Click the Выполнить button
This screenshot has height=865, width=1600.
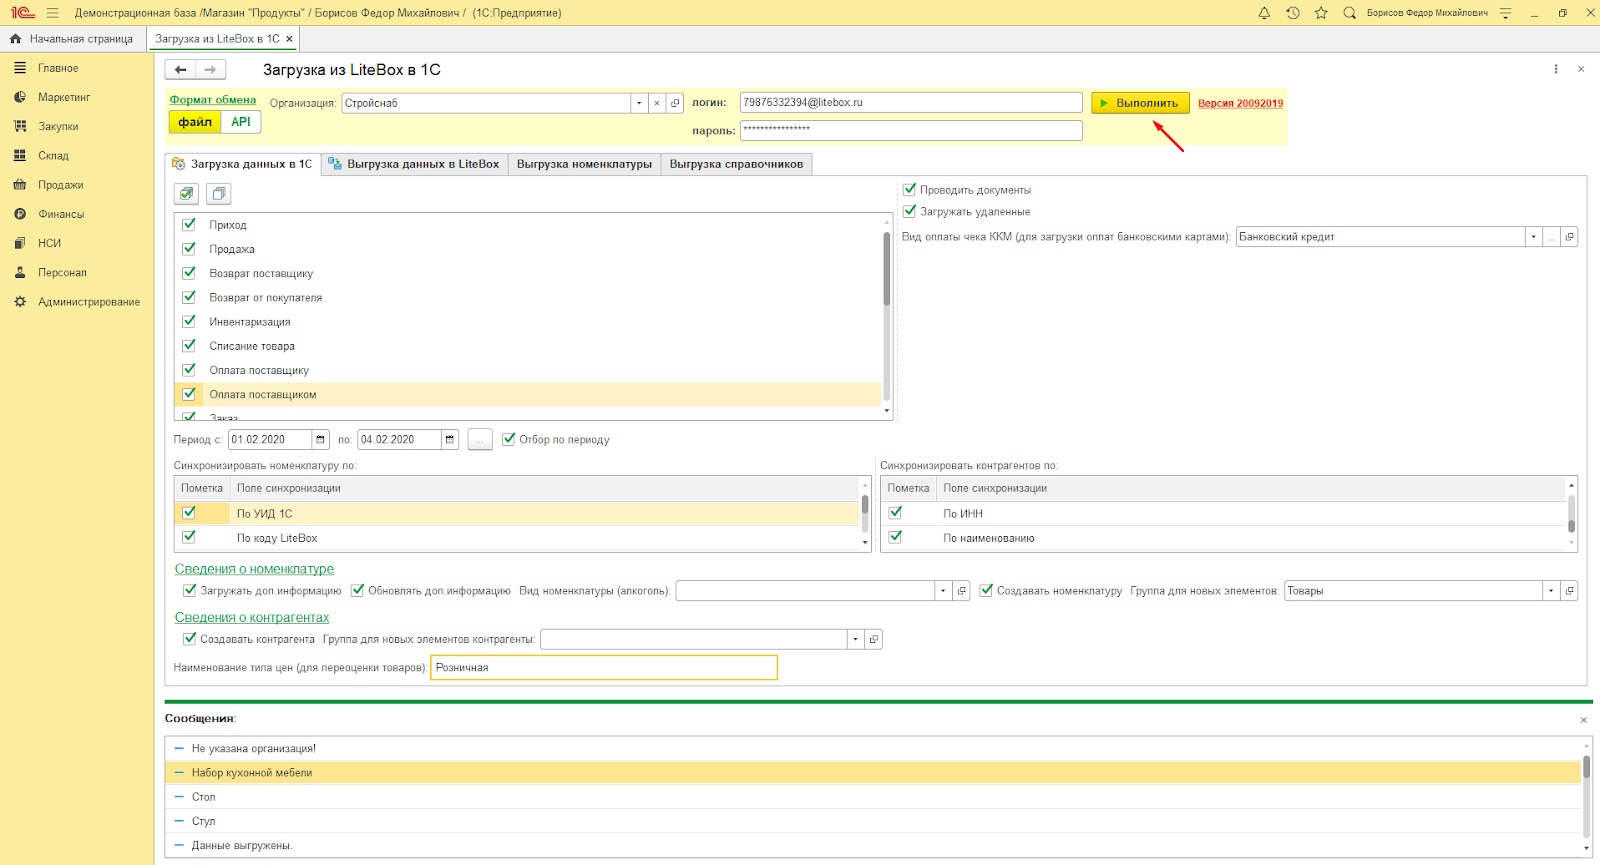1140,103
